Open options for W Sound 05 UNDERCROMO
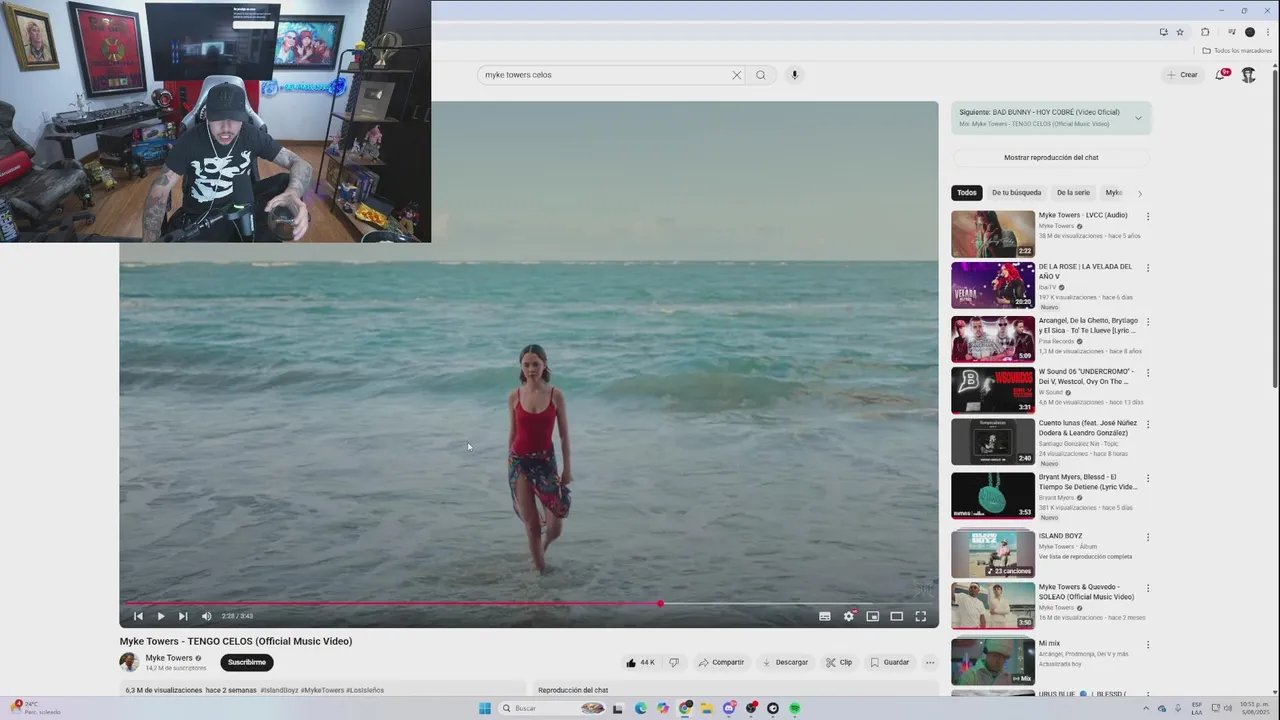1280x720 pixels. coord(1148,373)
